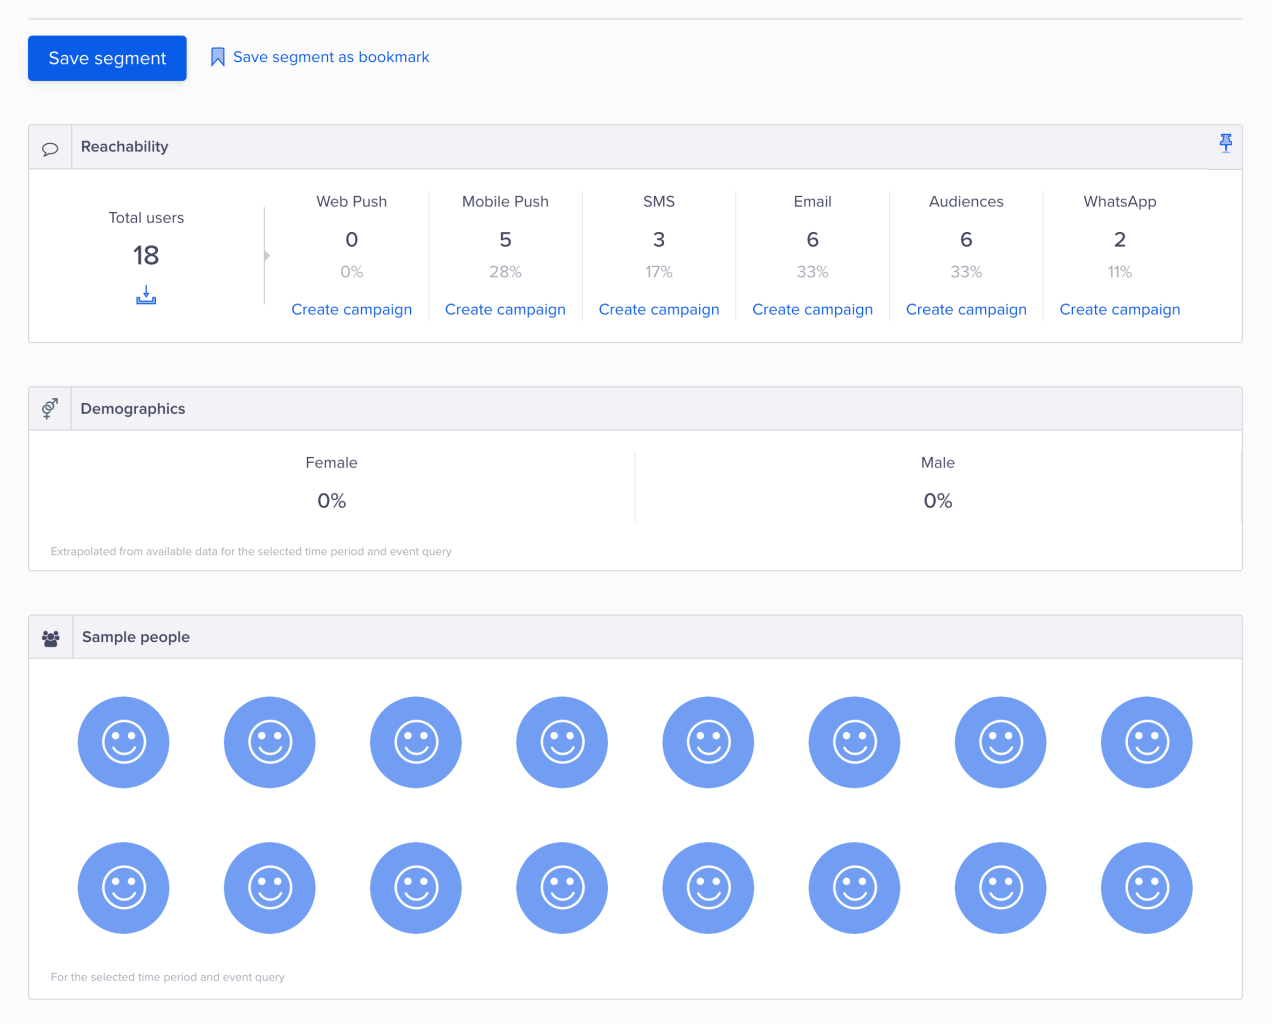The height and width of the screenshot is (1024, 1272).
Task: Create campaign for SMS channel
Action: pyautogui.click(x=659, y=310)
